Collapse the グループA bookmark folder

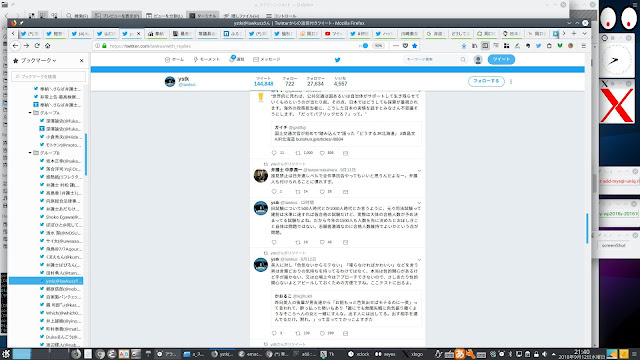pos(30,113)
